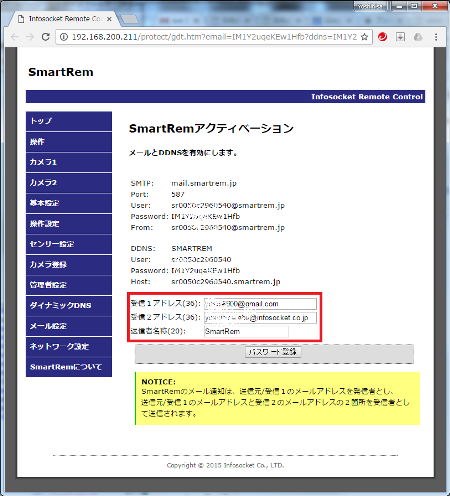The width and height of the screenshot is (450, 496).
Task: Click the Host value ending smartrem.jp
Action: pos(226,282)
